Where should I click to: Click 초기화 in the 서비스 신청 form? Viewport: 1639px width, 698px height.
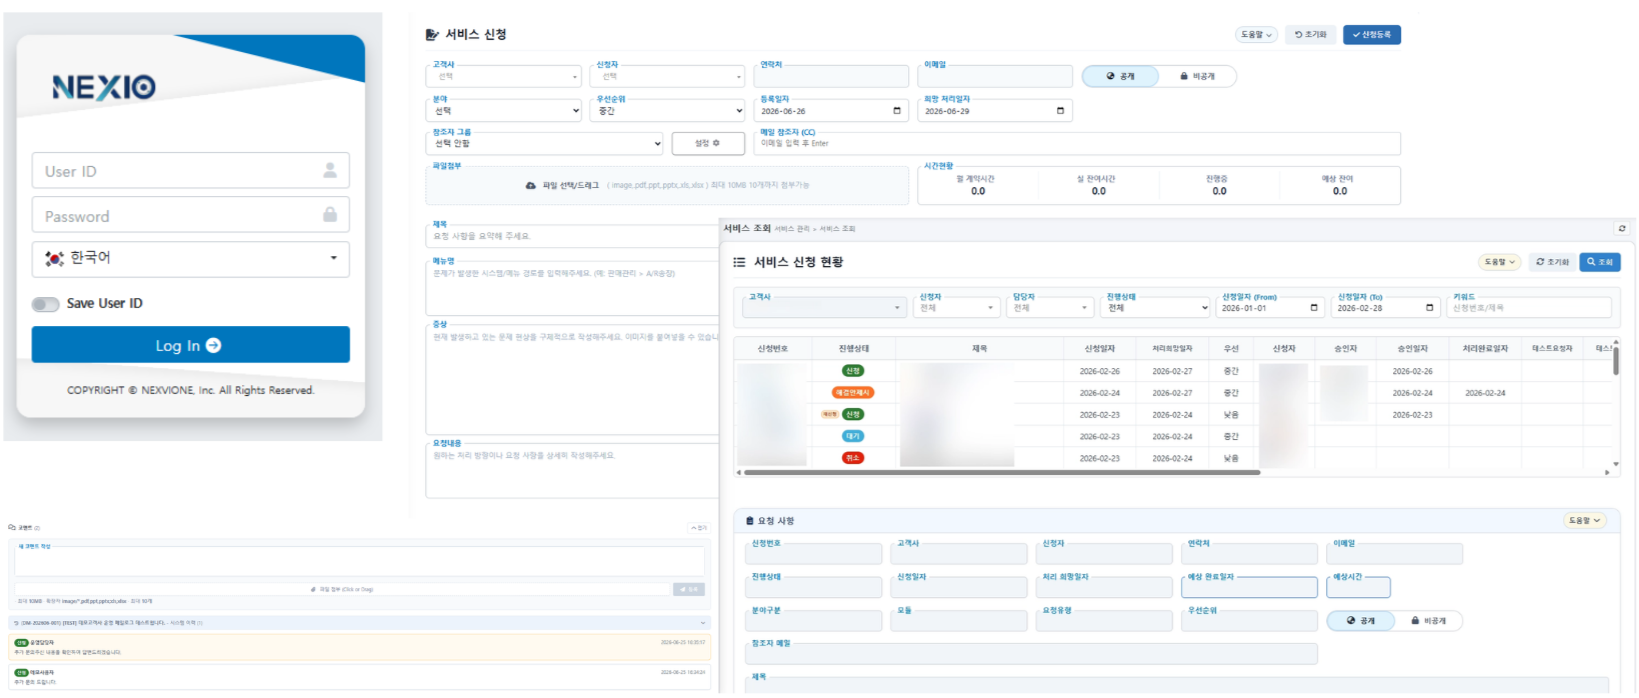click(1311, 35)
